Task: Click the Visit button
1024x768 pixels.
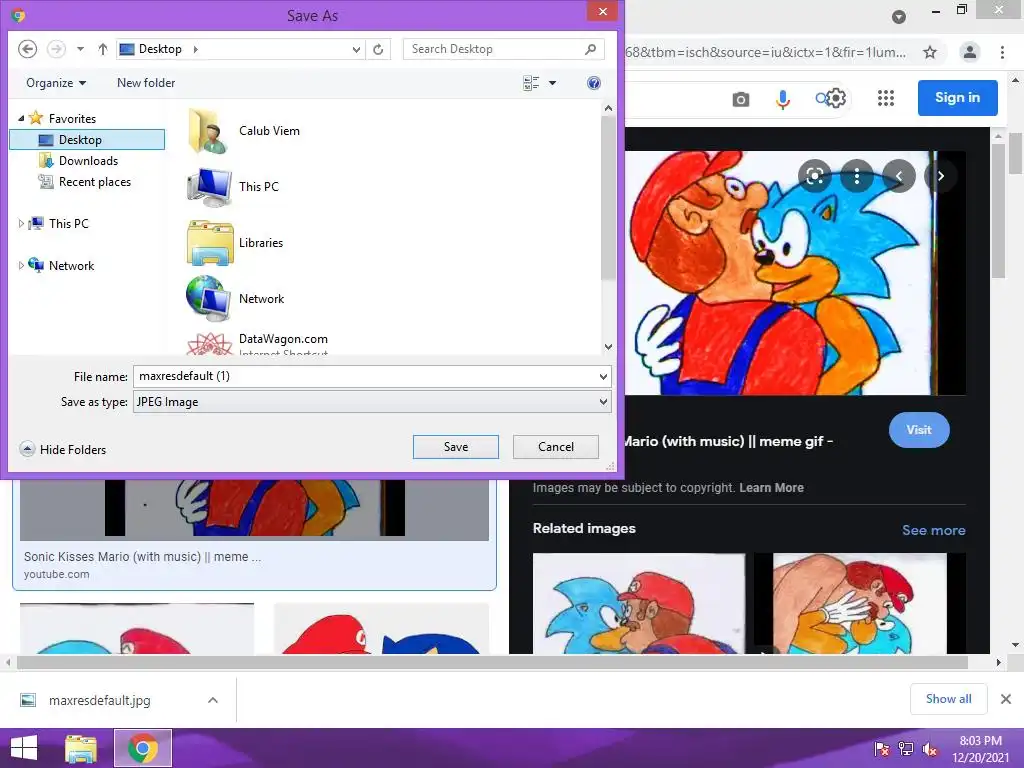Action: (x=919, y=430)
